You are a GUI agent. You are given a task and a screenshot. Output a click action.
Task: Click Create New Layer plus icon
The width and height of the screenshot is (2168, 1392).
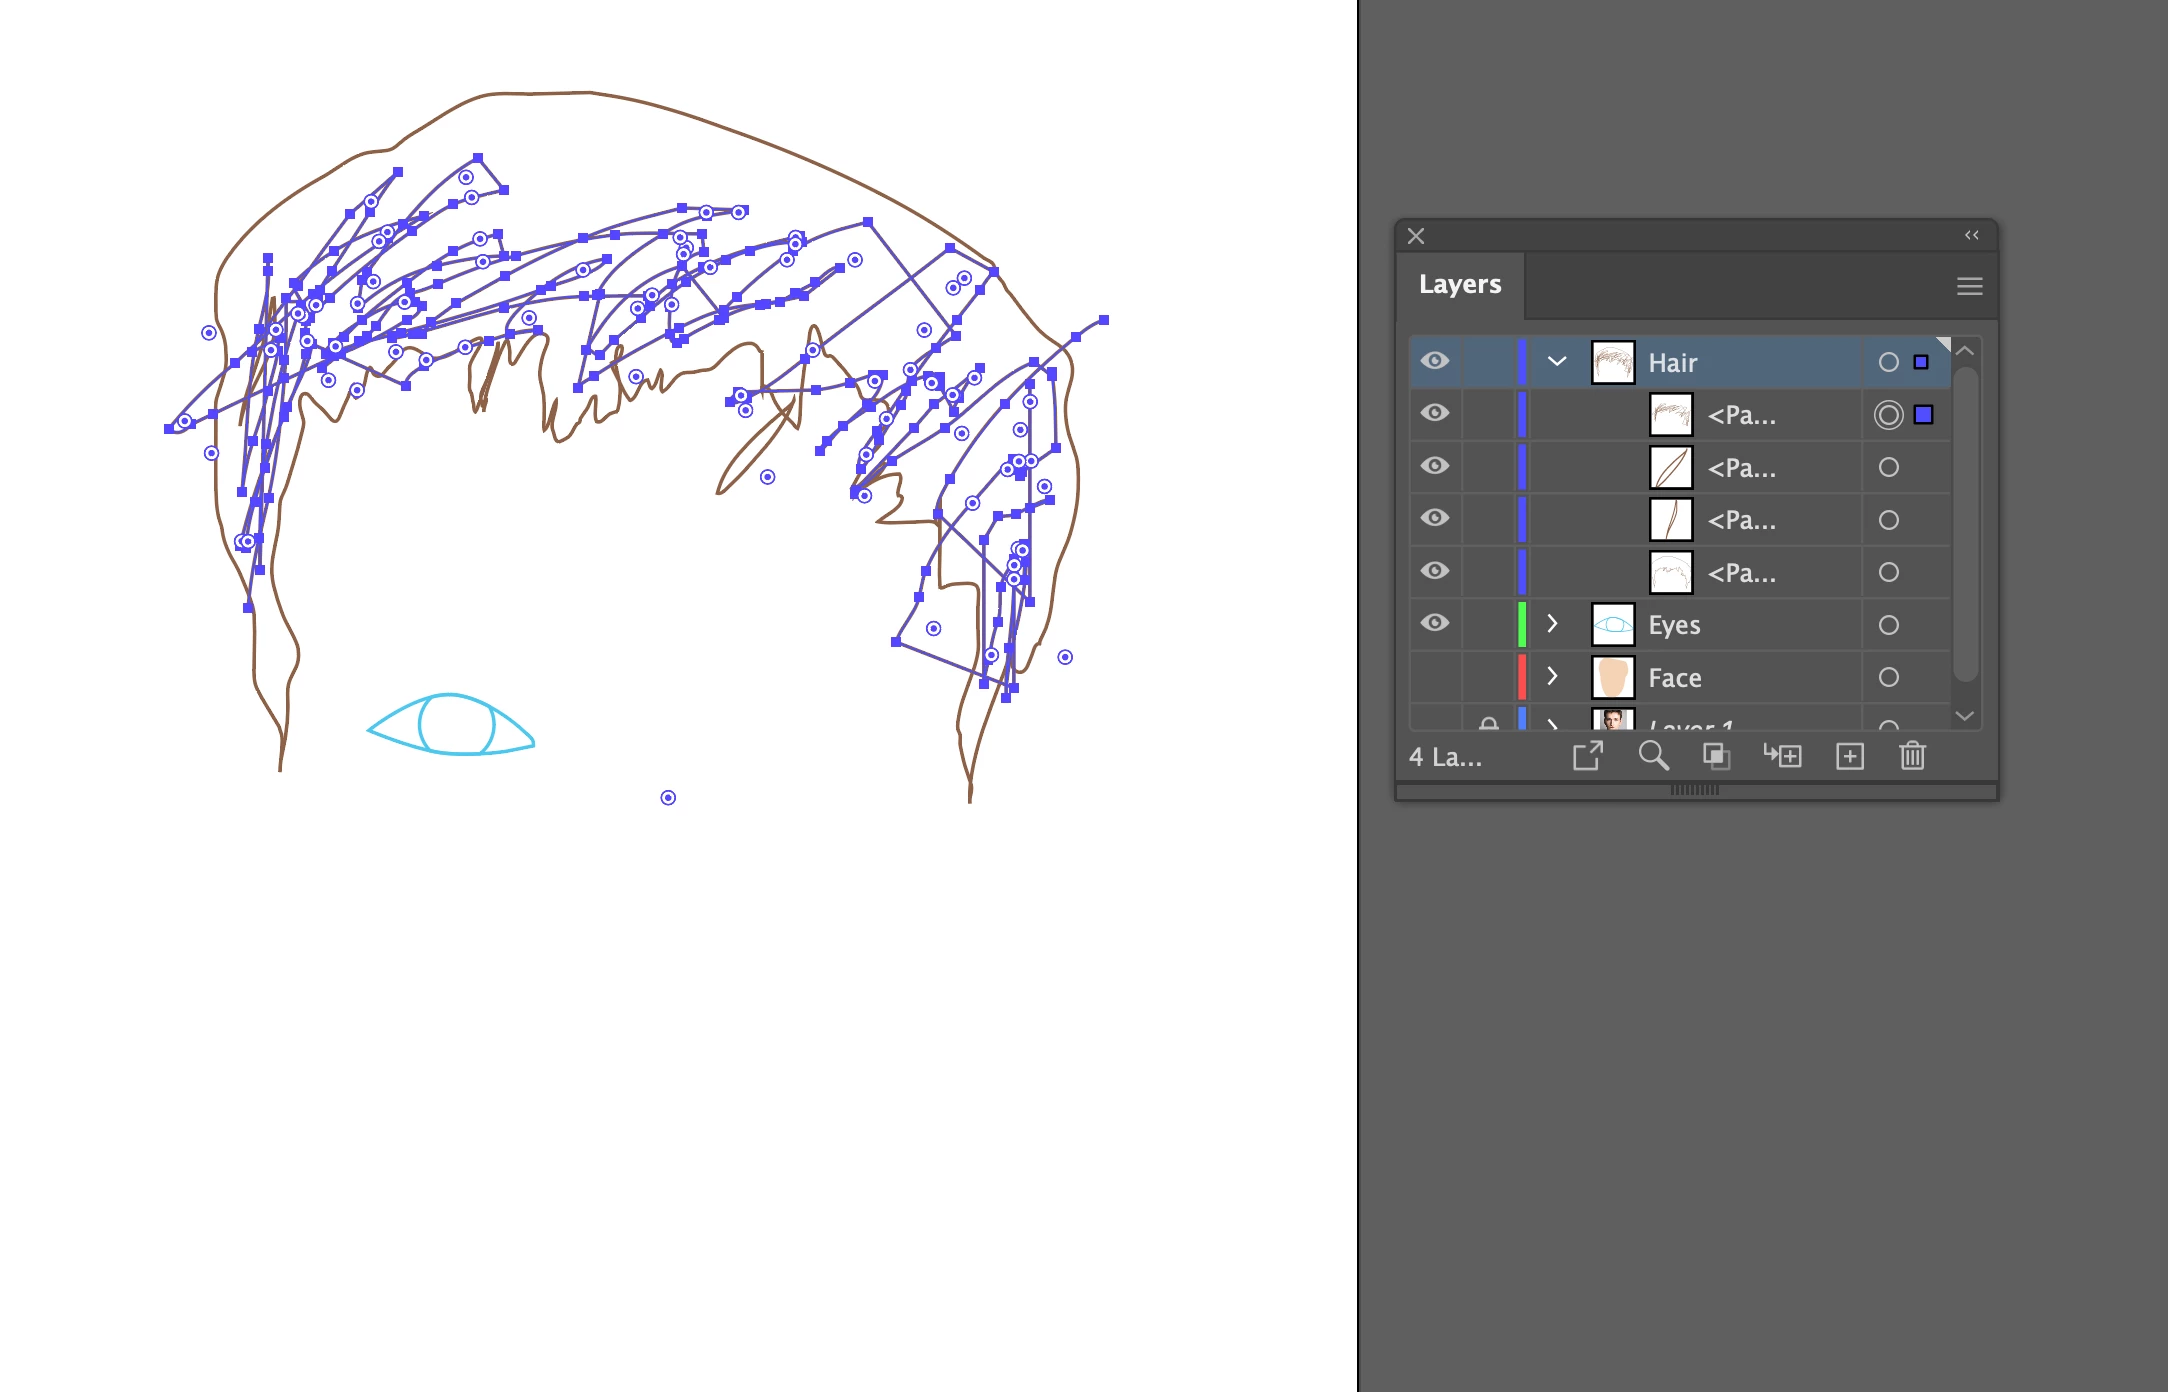pos(1849,756)
